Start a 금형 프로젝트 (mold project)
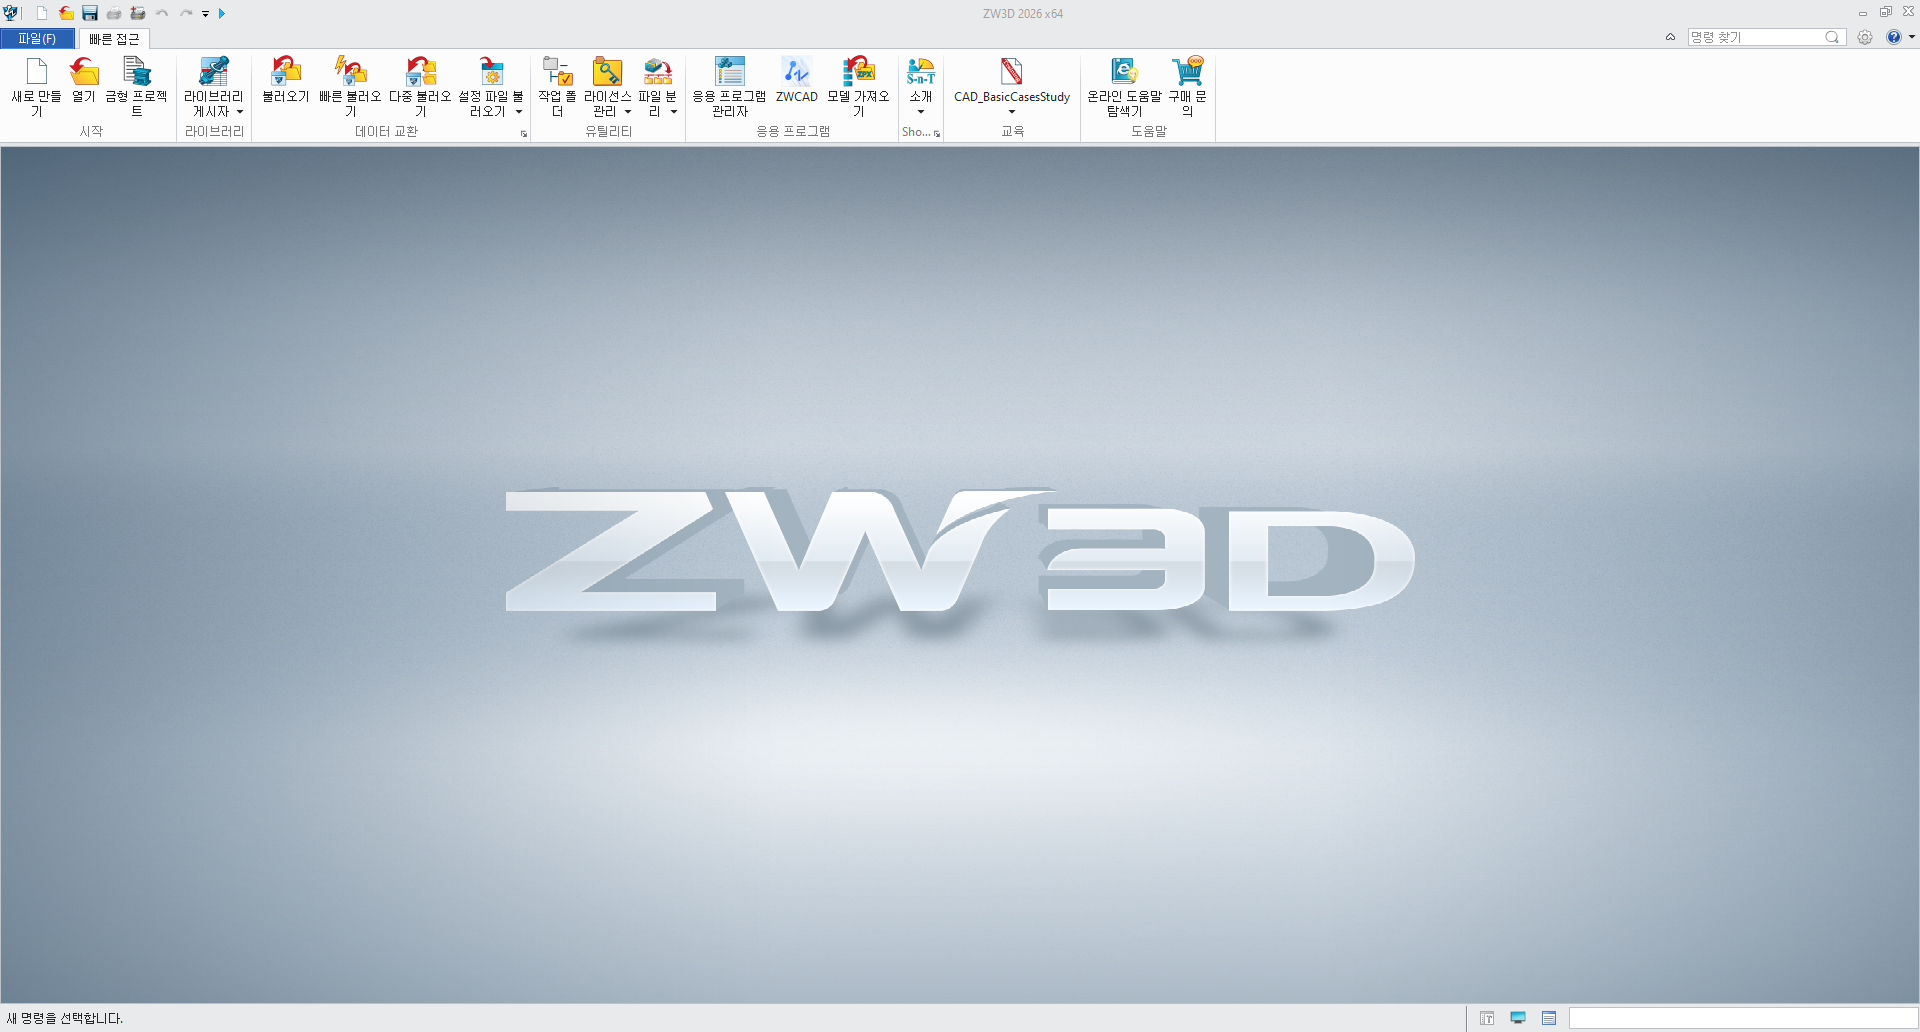 (x=136, y=71)
